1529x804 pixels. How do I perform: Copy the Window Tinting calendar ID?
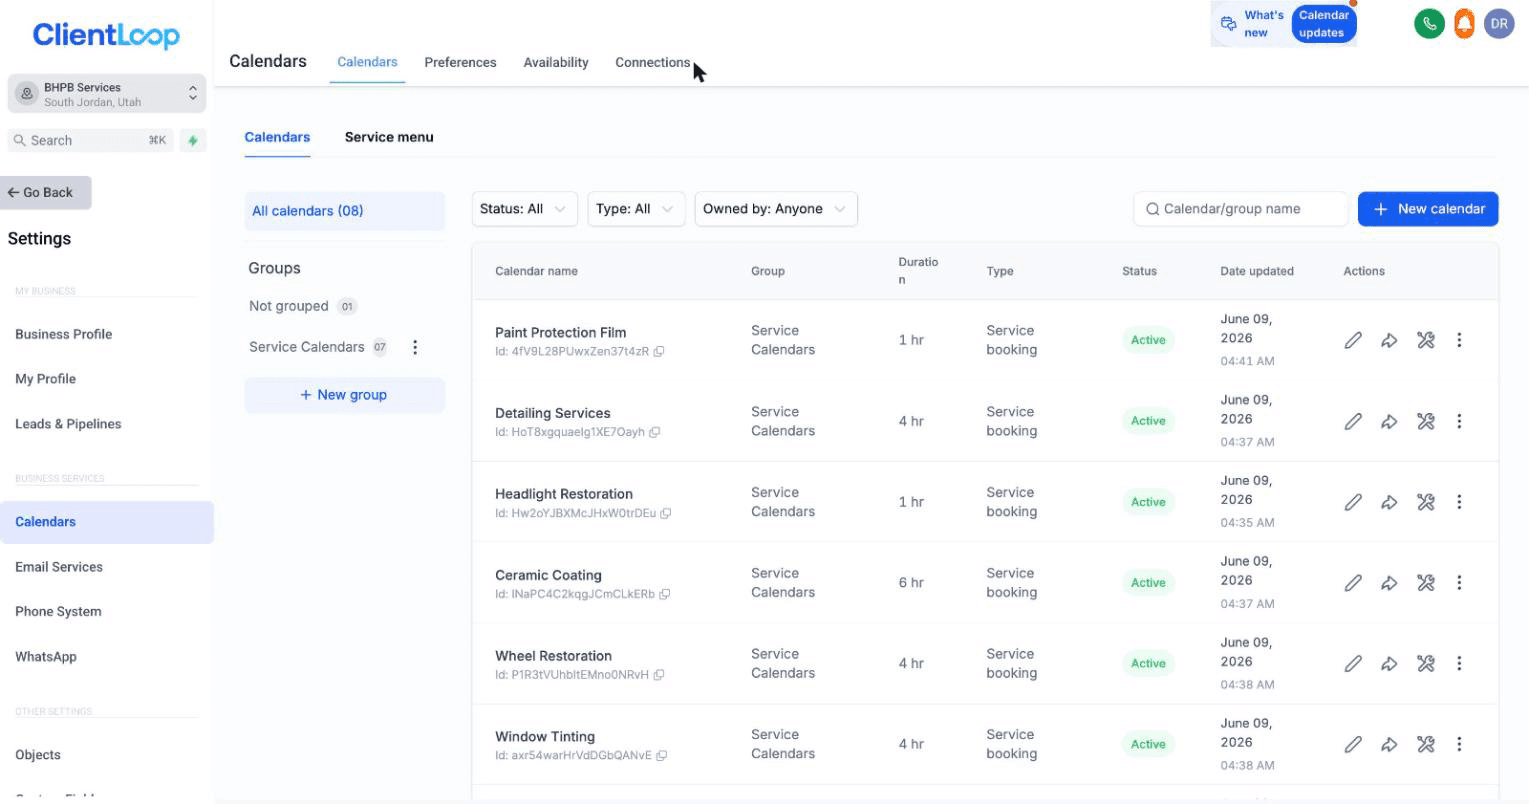[x=661, y=756]
